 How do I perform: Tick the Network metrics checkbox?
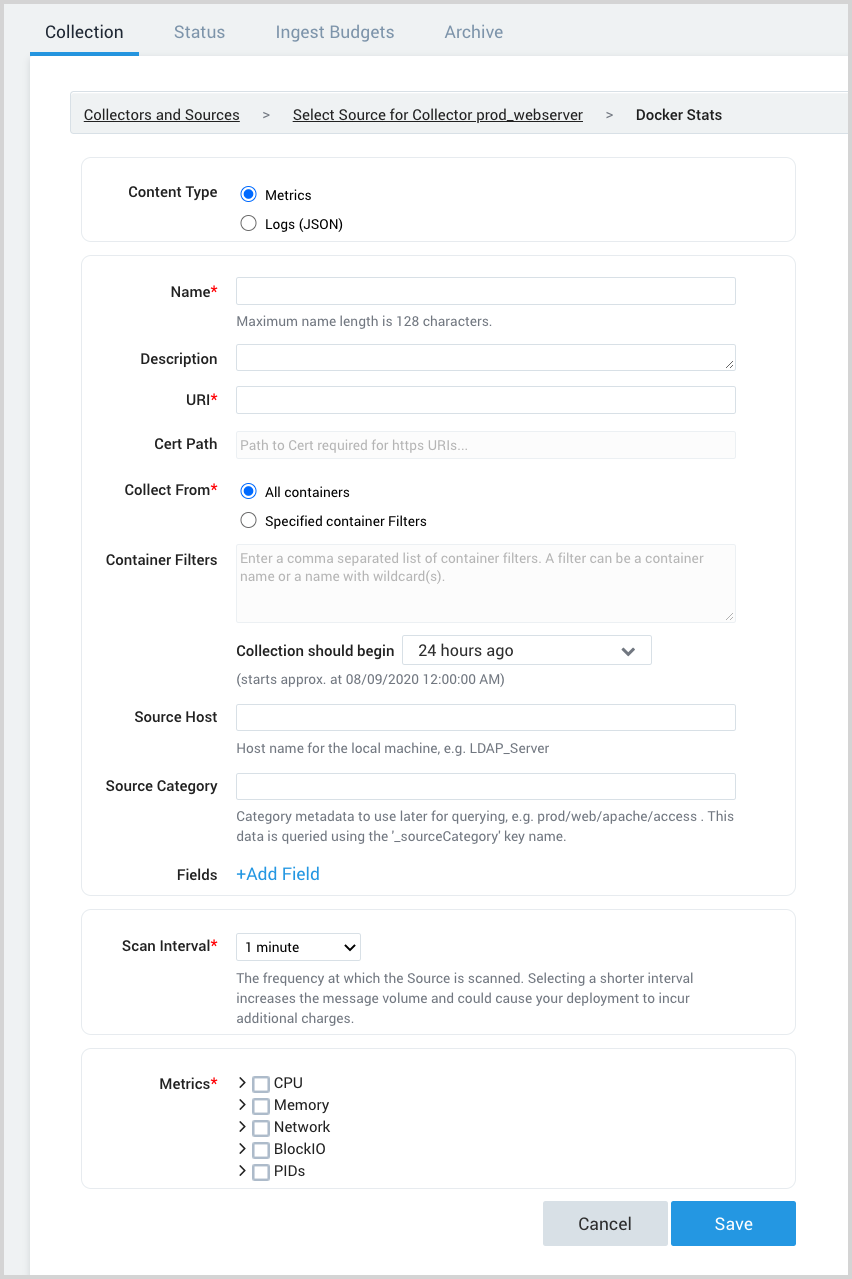click(261, 1128)
